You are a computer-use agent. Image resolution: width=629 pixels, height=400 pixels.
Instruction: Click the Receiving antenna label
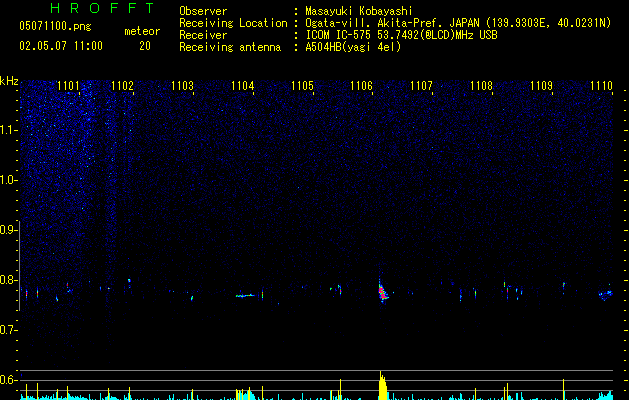[230, 47]
